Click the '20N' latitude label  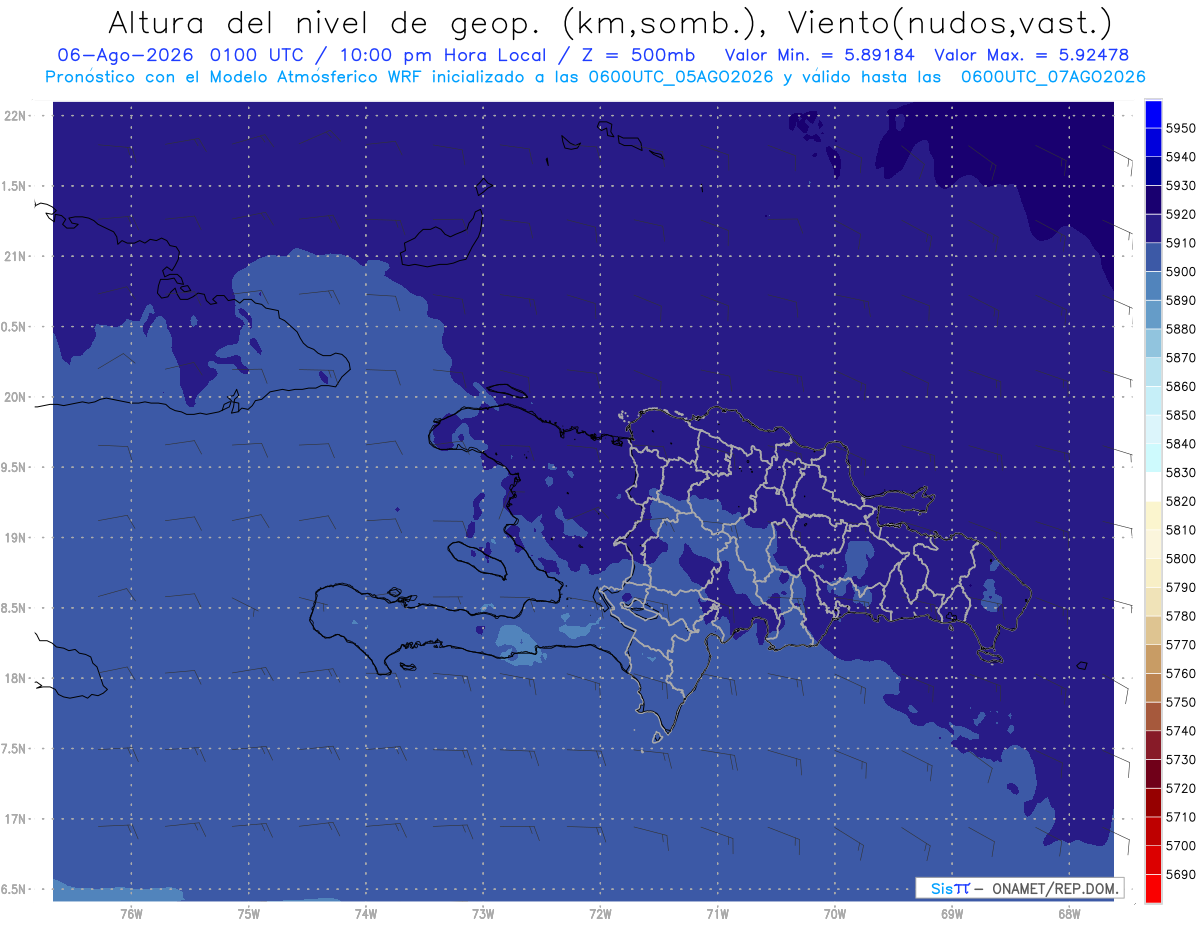click(x=17, y=397)
